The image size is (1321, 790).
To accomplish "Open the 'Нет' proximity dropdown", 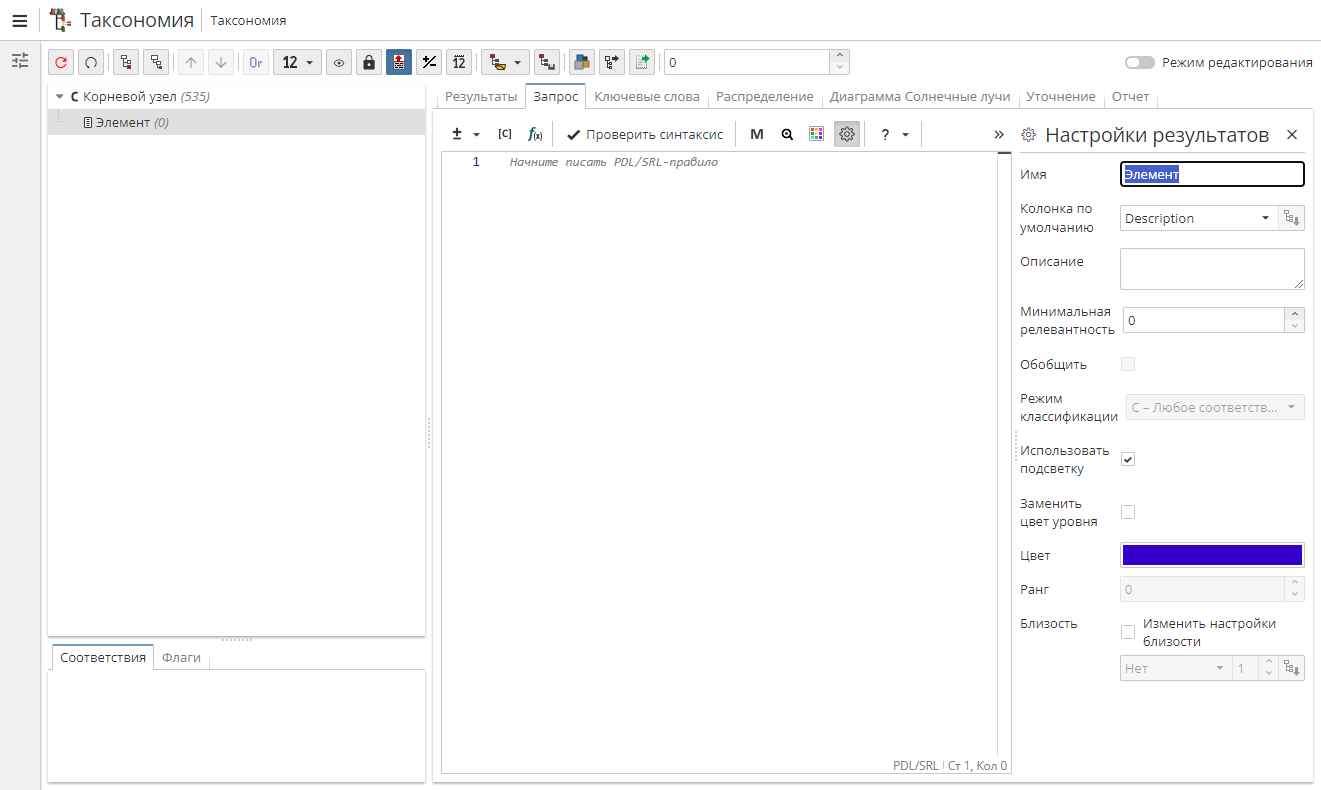I will pos(1174,668).
